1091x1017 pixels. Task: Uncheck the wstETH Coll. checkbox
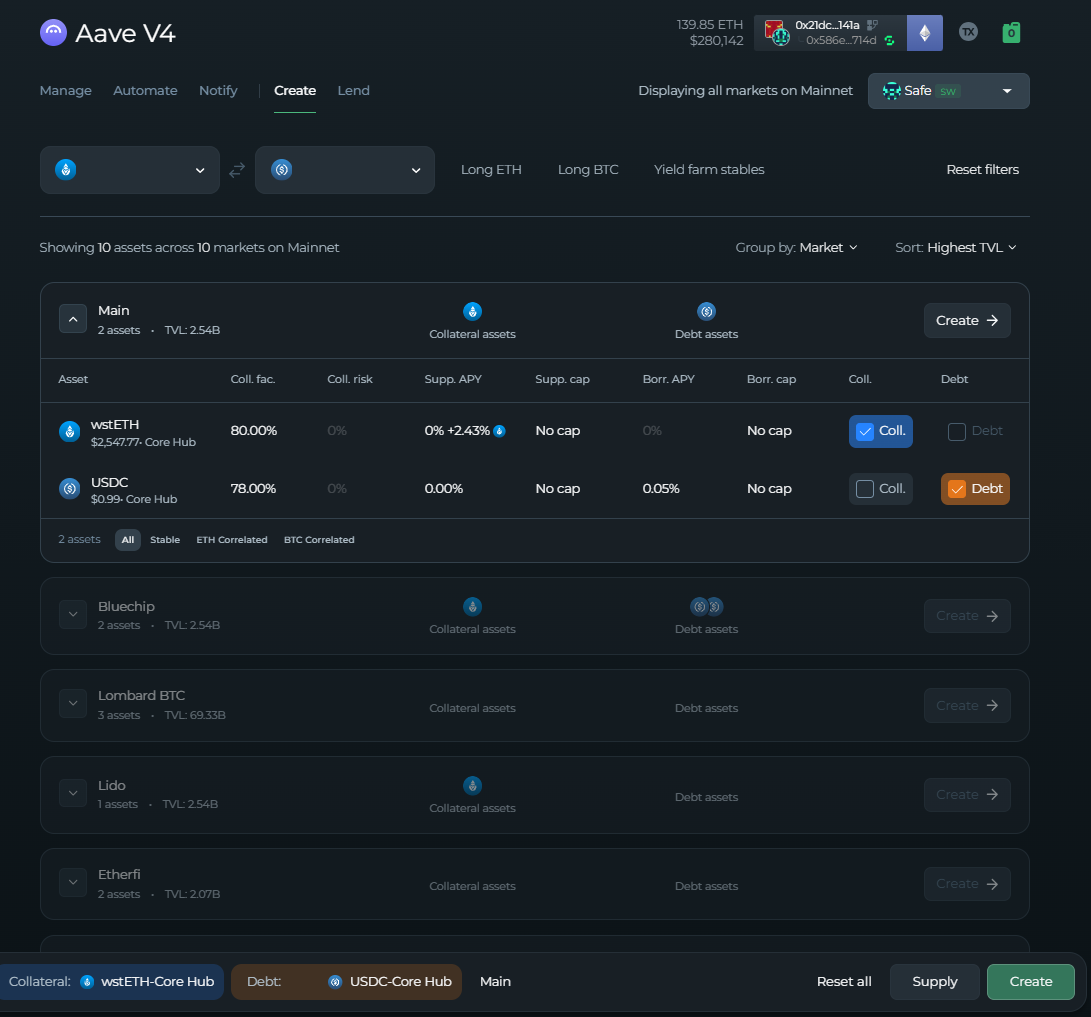(866, 431)
